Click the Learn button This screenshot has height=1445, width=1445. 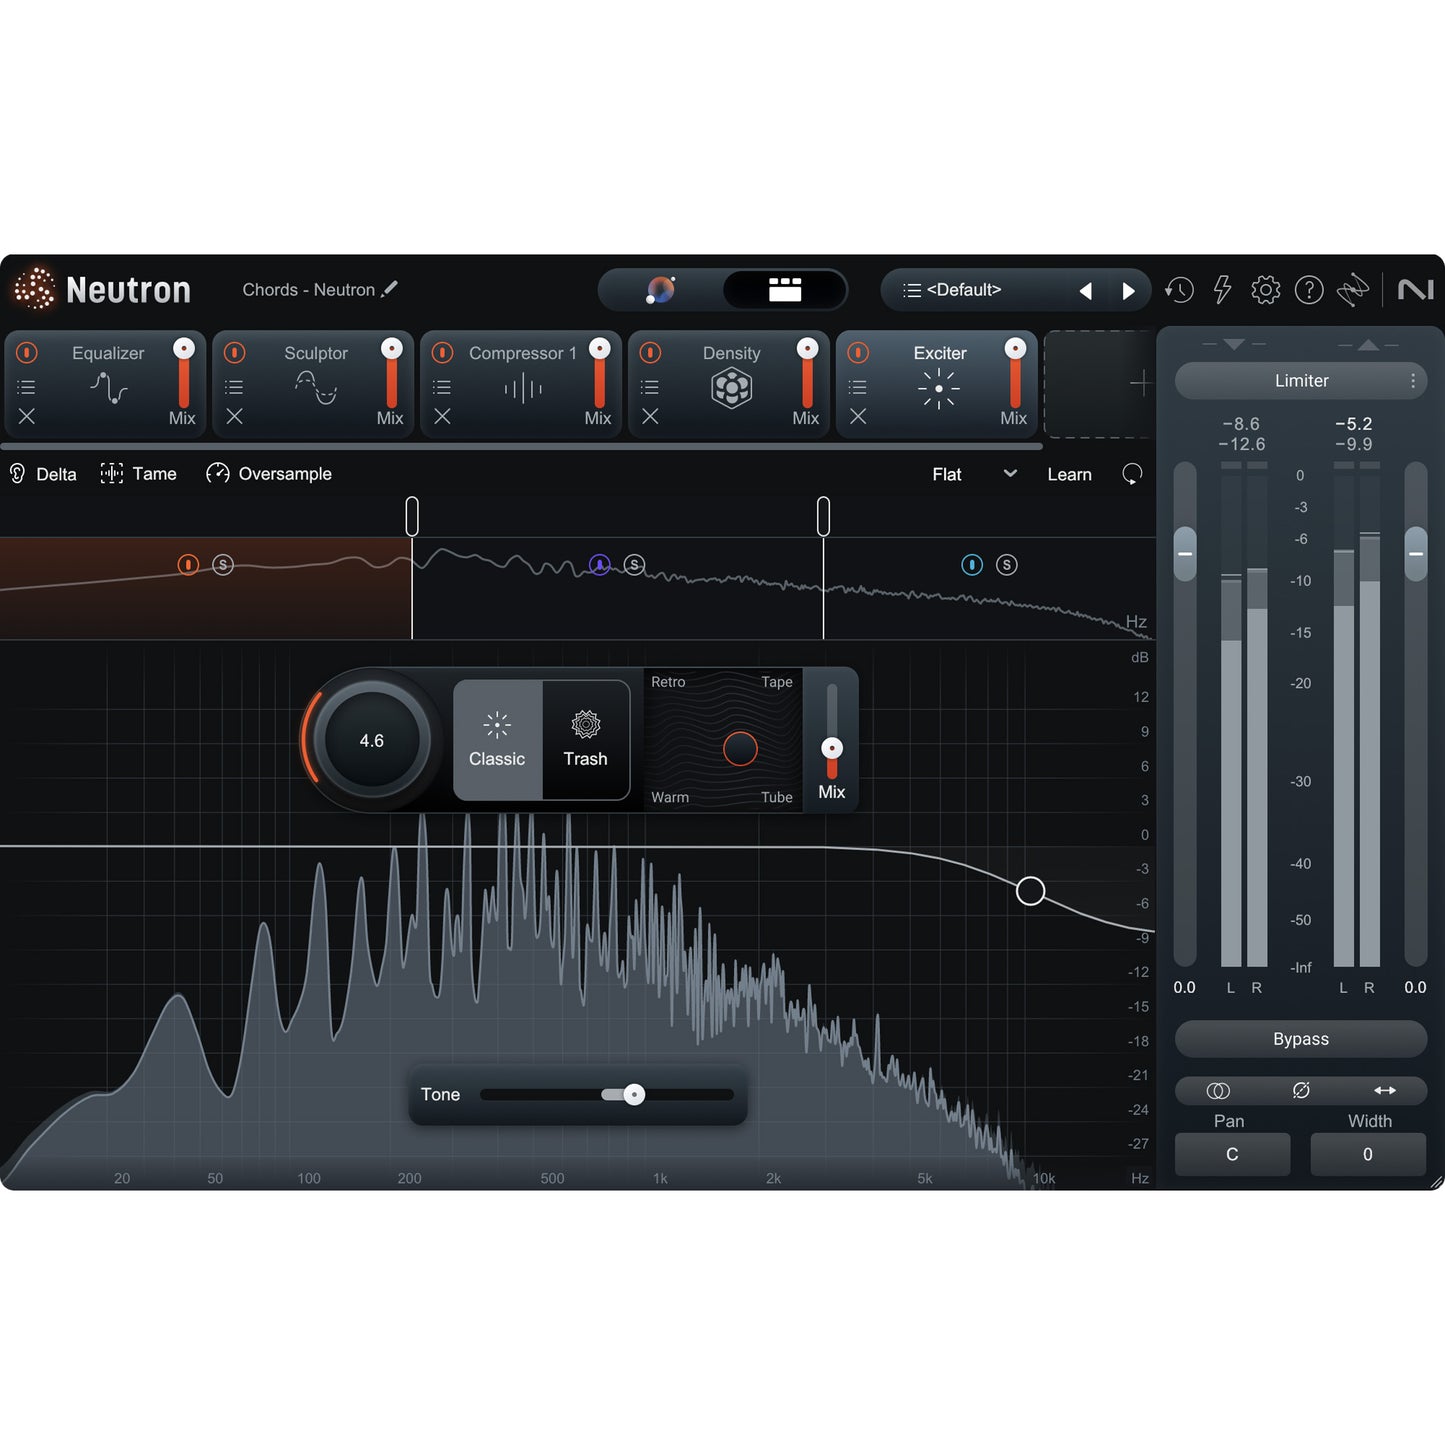click(x=1069, y=474)
